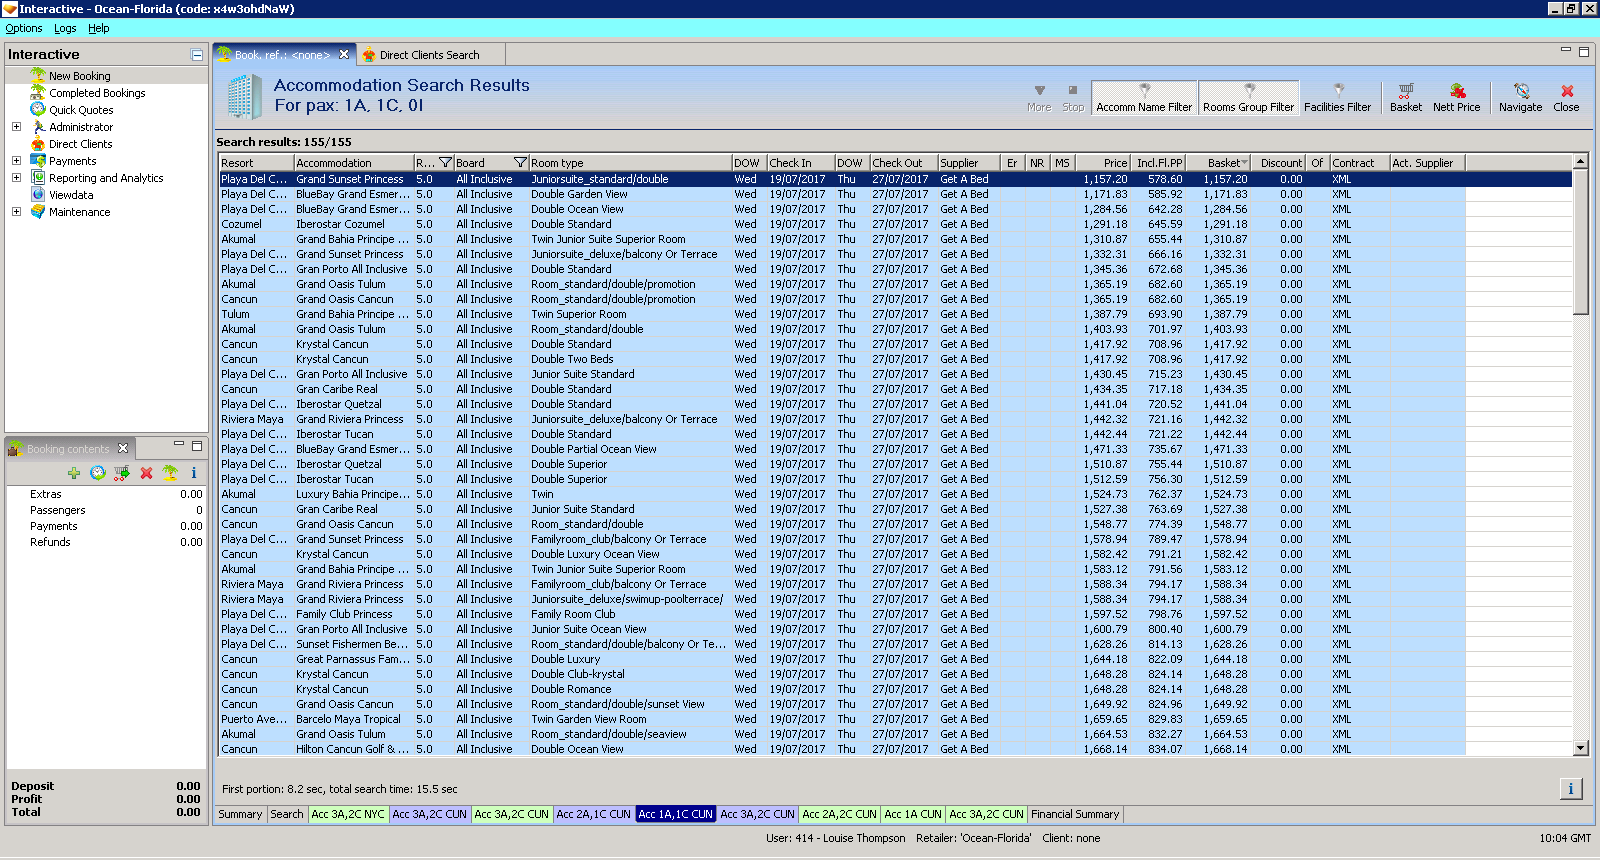Expand the Maintenance tree node

[16, 212]
